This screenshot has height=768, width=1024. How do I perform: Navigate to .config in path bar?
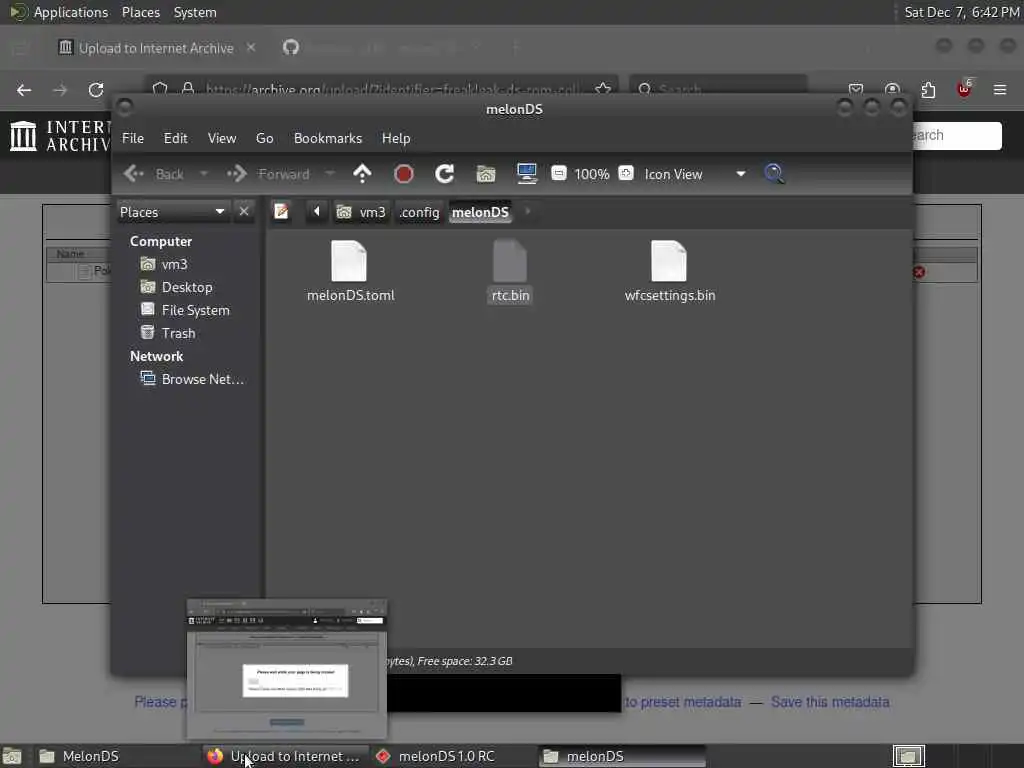pos(419,212)
